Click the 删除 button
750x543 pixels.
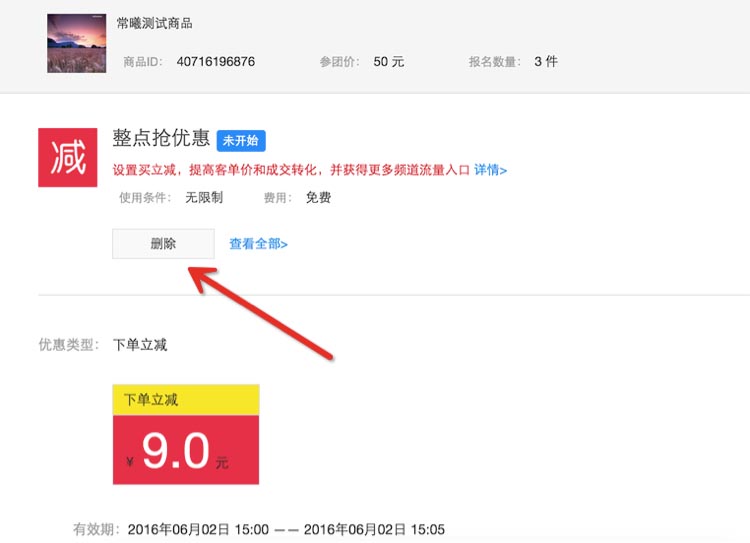(x=163, y=244)
